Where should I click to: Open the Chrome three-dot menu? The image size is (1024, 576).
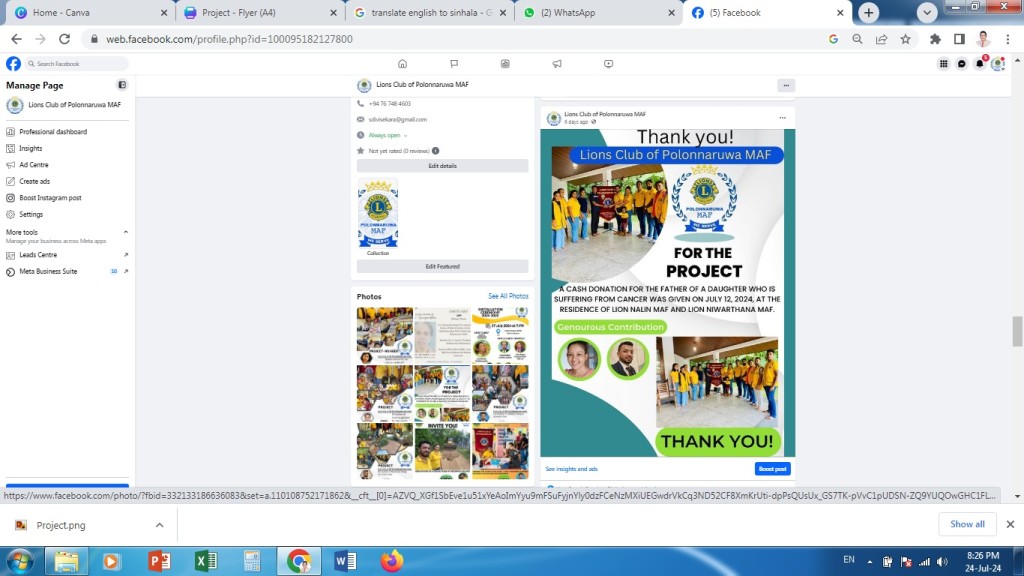(1008, 39)
